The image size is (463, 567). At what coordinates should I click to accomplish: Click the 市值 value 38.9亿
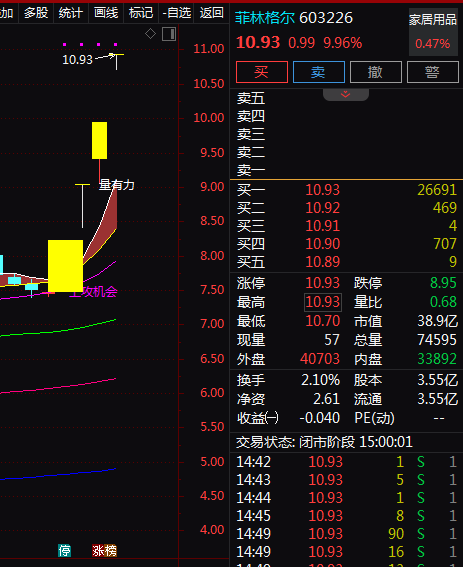click(438, 321)
